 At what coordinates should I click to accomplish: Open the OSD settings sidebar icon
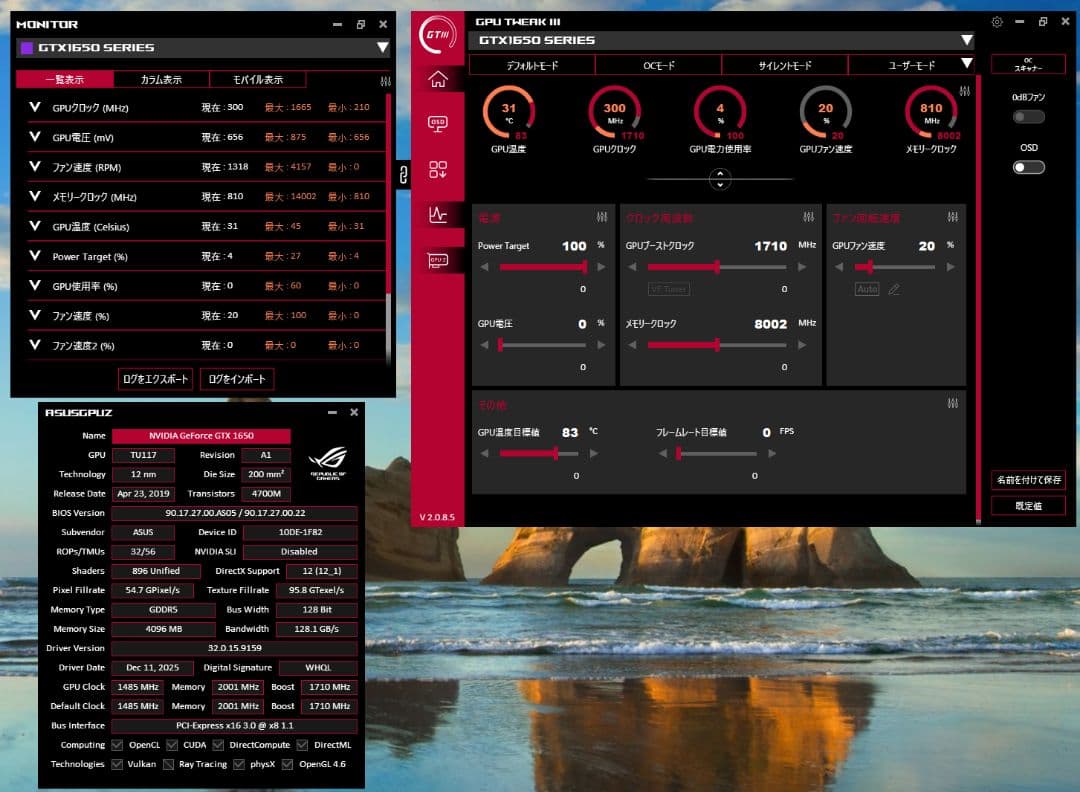437,124
